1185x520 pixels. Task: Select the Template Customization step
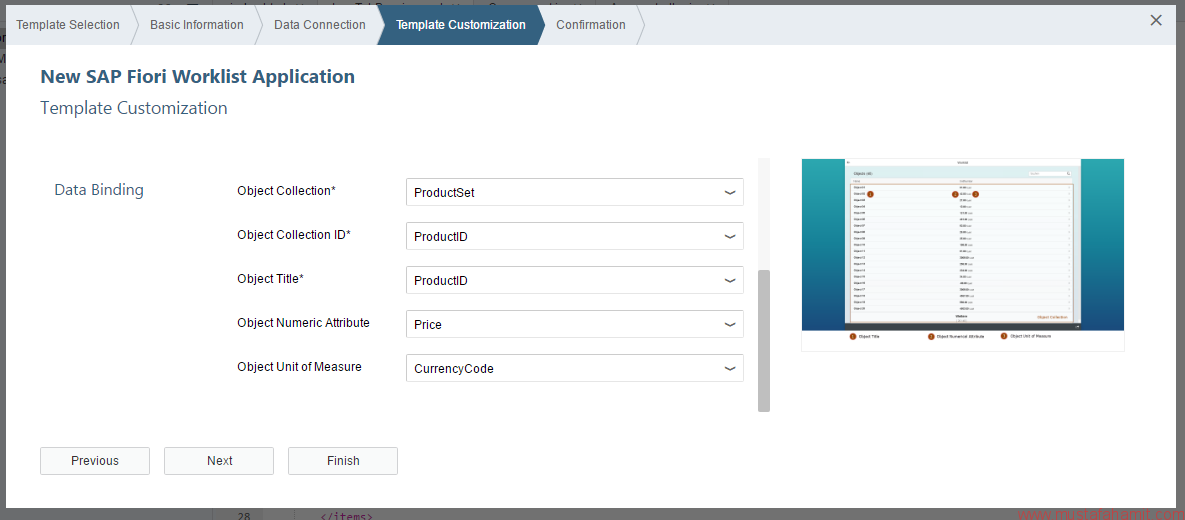461,25
